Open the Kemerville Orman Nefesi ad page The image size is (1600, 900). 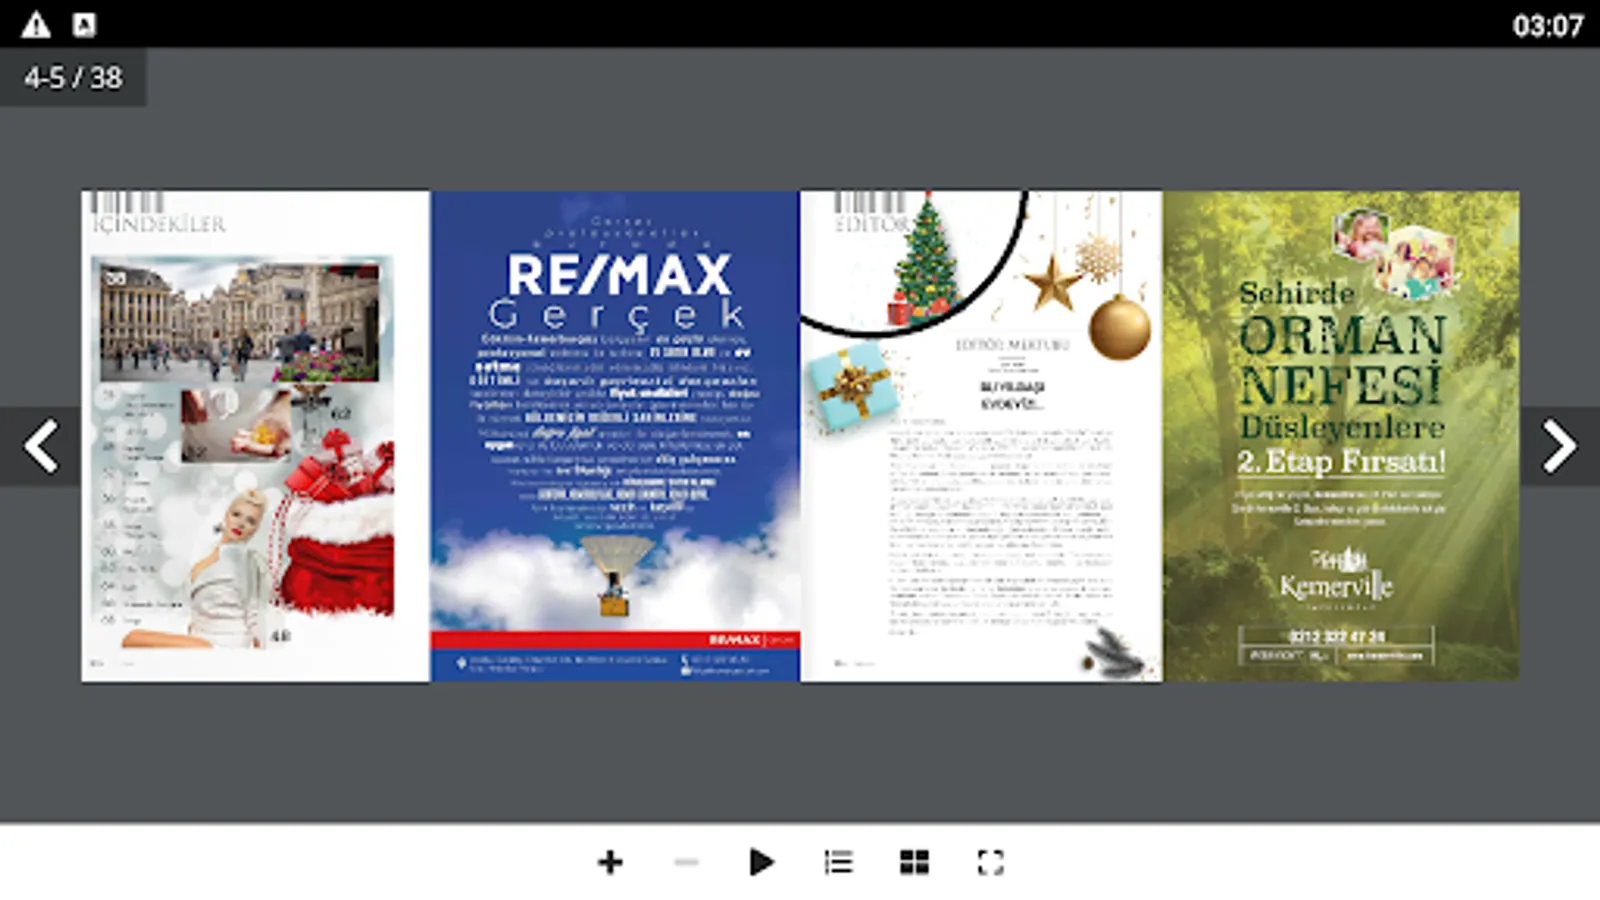[1341, 436]
